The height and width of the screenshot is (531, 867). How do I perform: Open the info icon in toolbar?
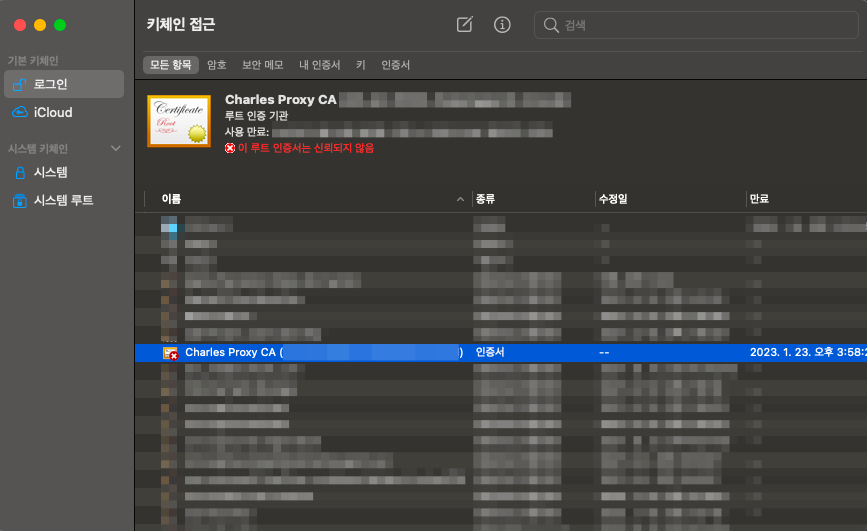tap(502, 24)
